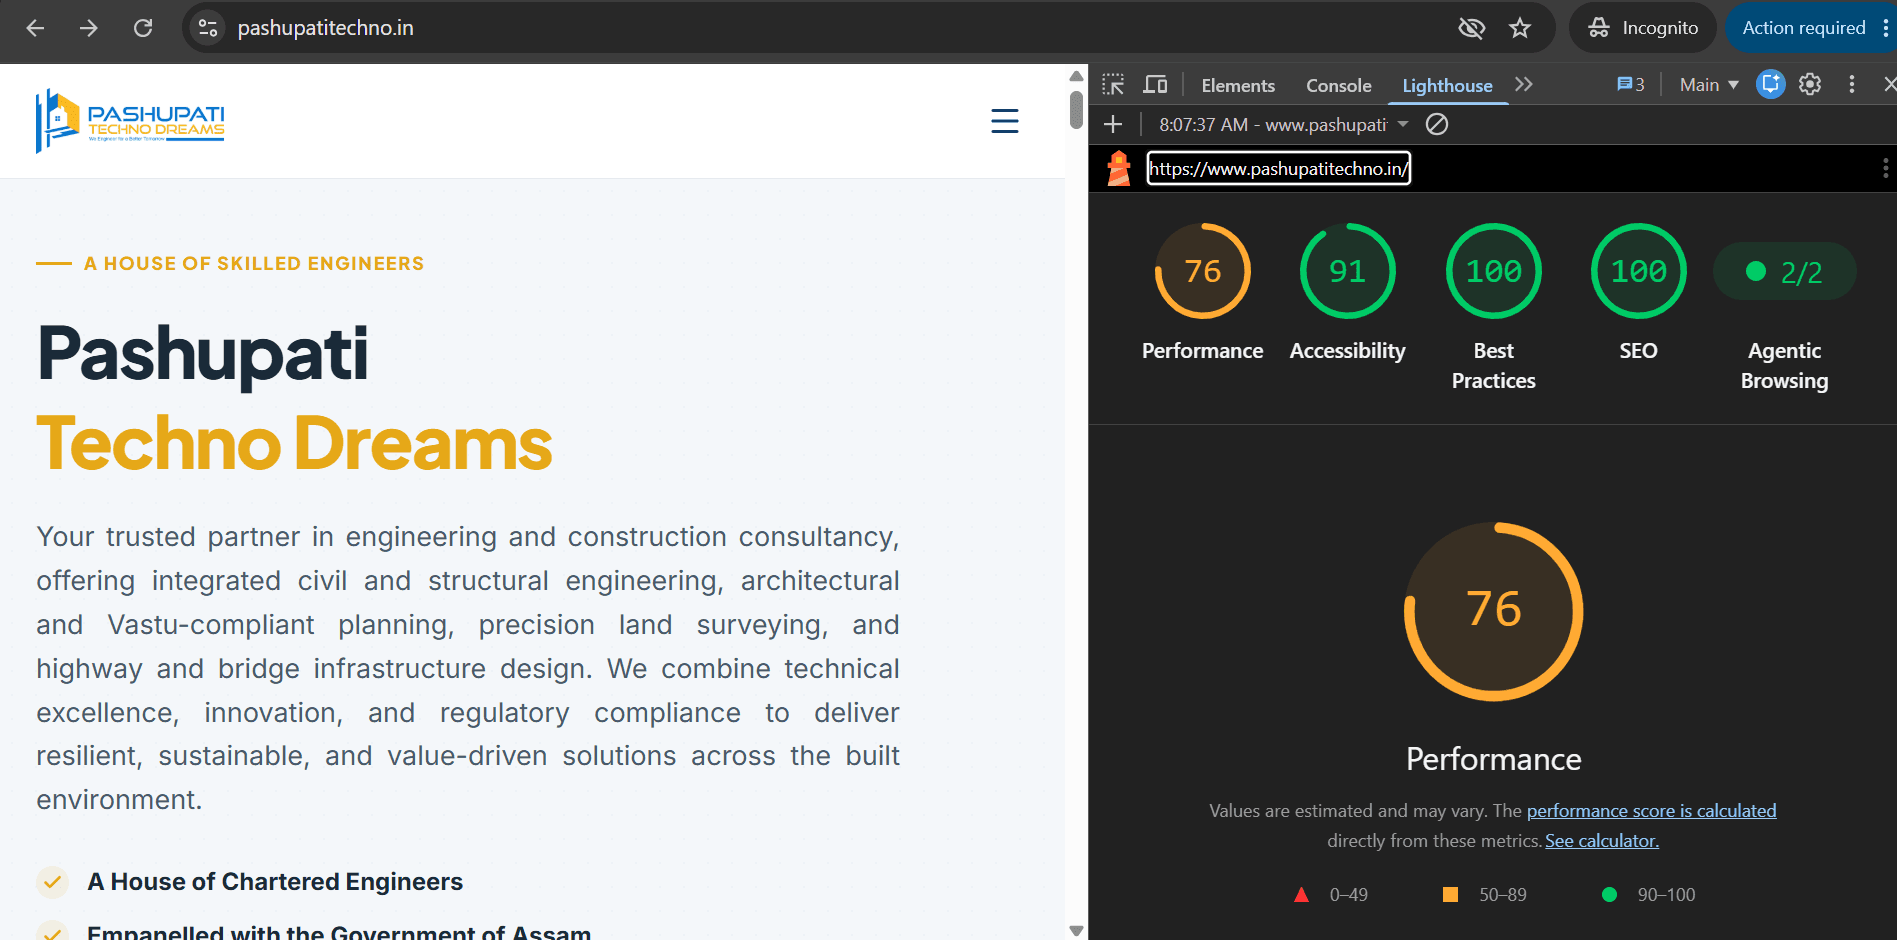This screenshot has width=1897, height=940.
Task: Click the 'Pashupati' hero heading
Action: [203, 354]
